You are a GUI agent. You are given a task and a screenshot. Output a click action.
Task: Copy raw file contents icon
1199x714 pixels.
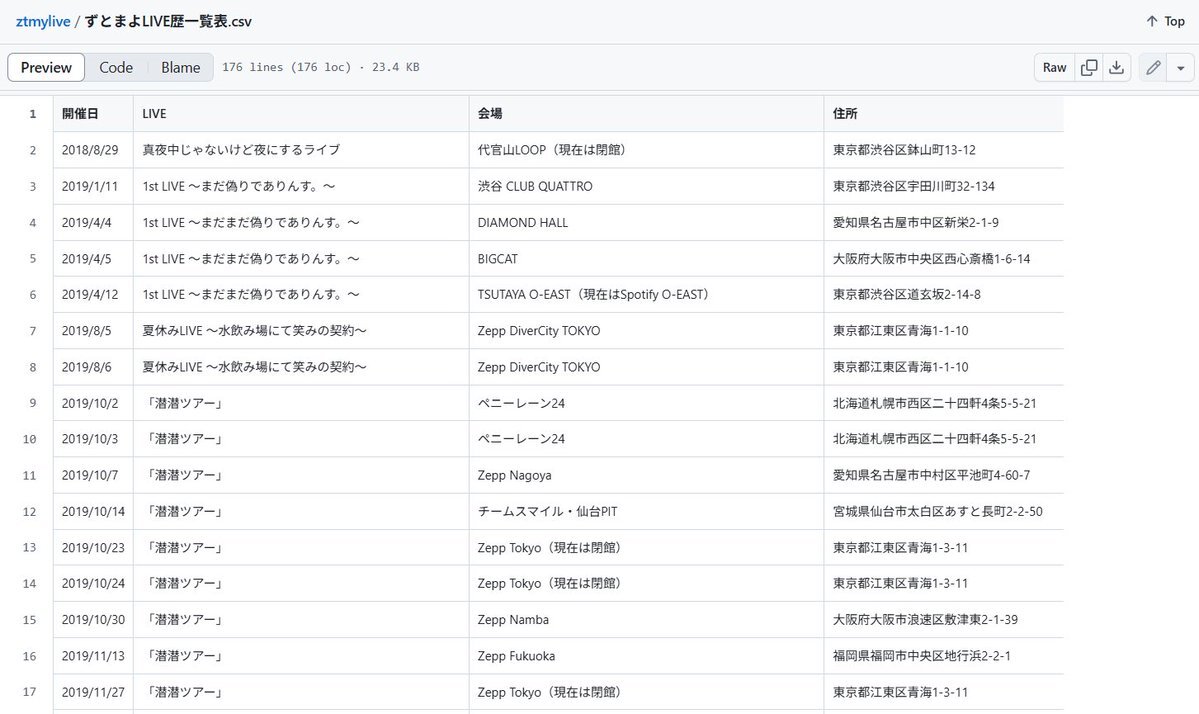(1089, 67)
